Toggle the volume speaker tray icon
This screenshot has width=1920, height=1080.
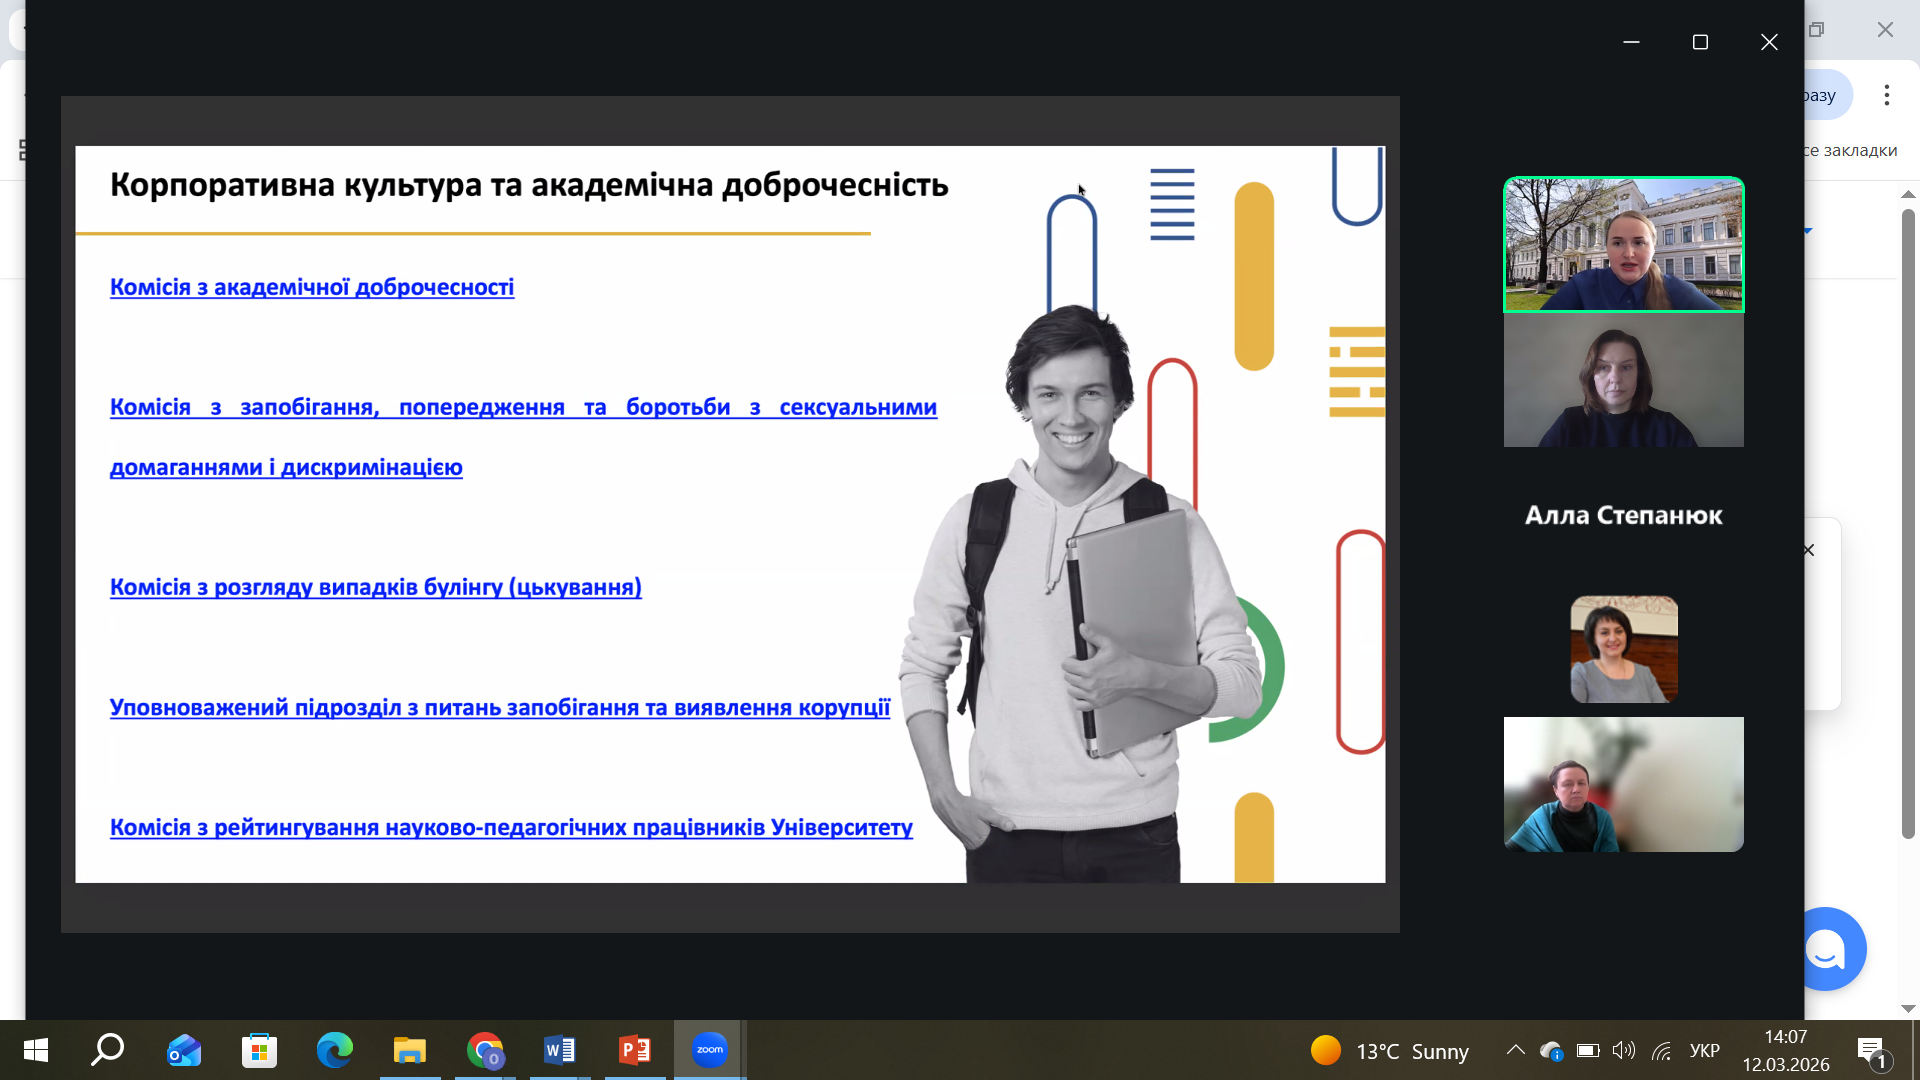1623,1051
